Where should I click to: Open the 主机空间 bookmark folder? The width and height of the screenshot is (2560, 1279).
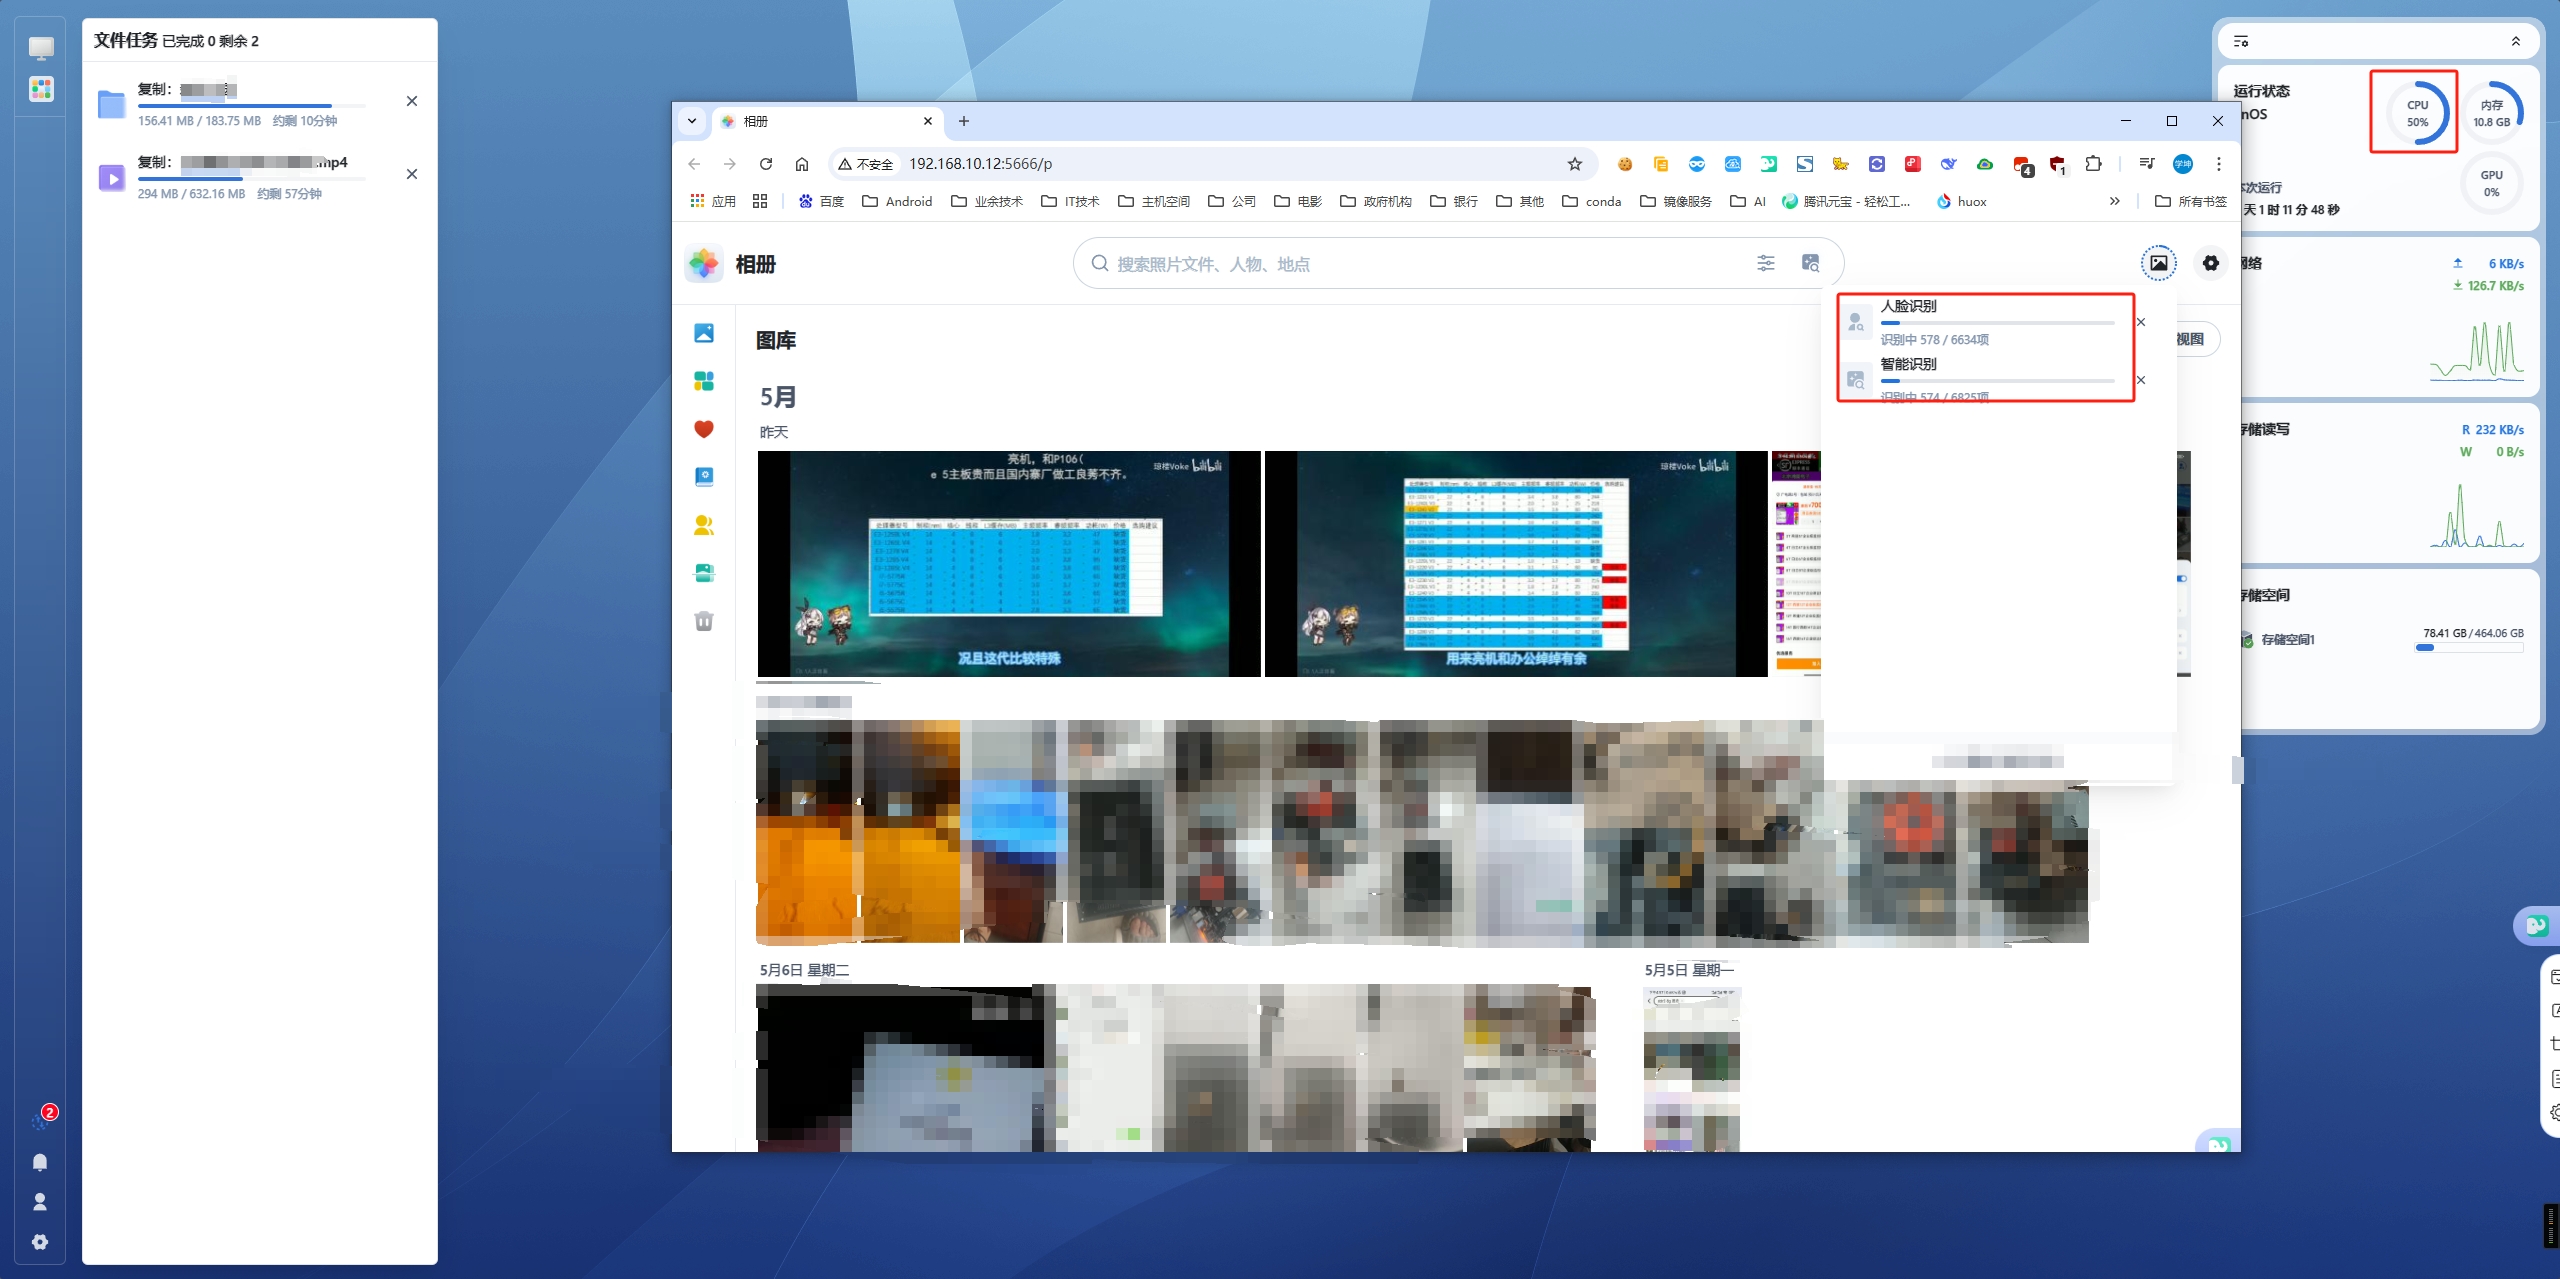(1154, 201)
